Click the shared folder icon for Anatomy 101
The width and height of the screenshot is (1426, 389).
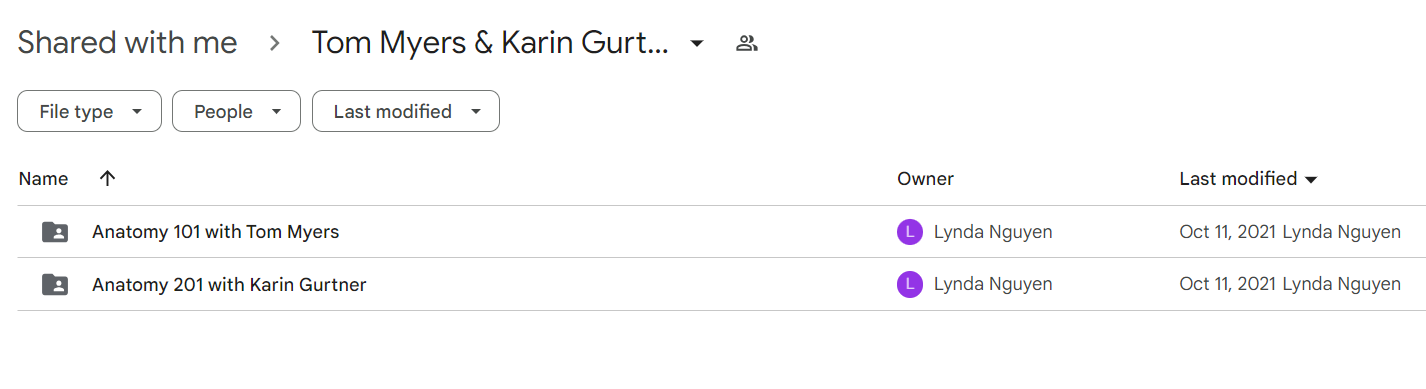pos(55,232)
